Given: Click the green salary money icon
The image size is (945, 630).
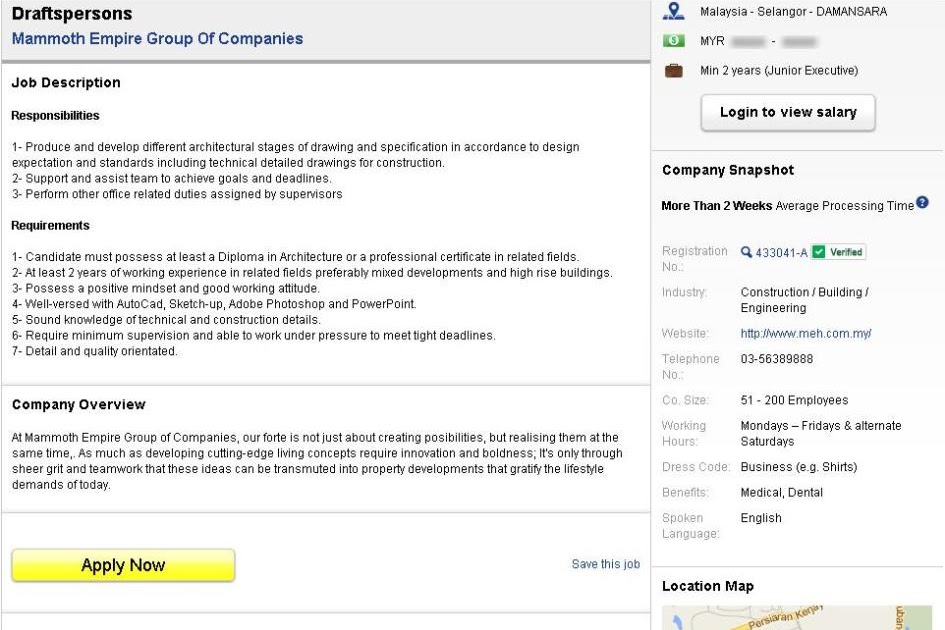Looking at the screenshot, I should [674, 42].
